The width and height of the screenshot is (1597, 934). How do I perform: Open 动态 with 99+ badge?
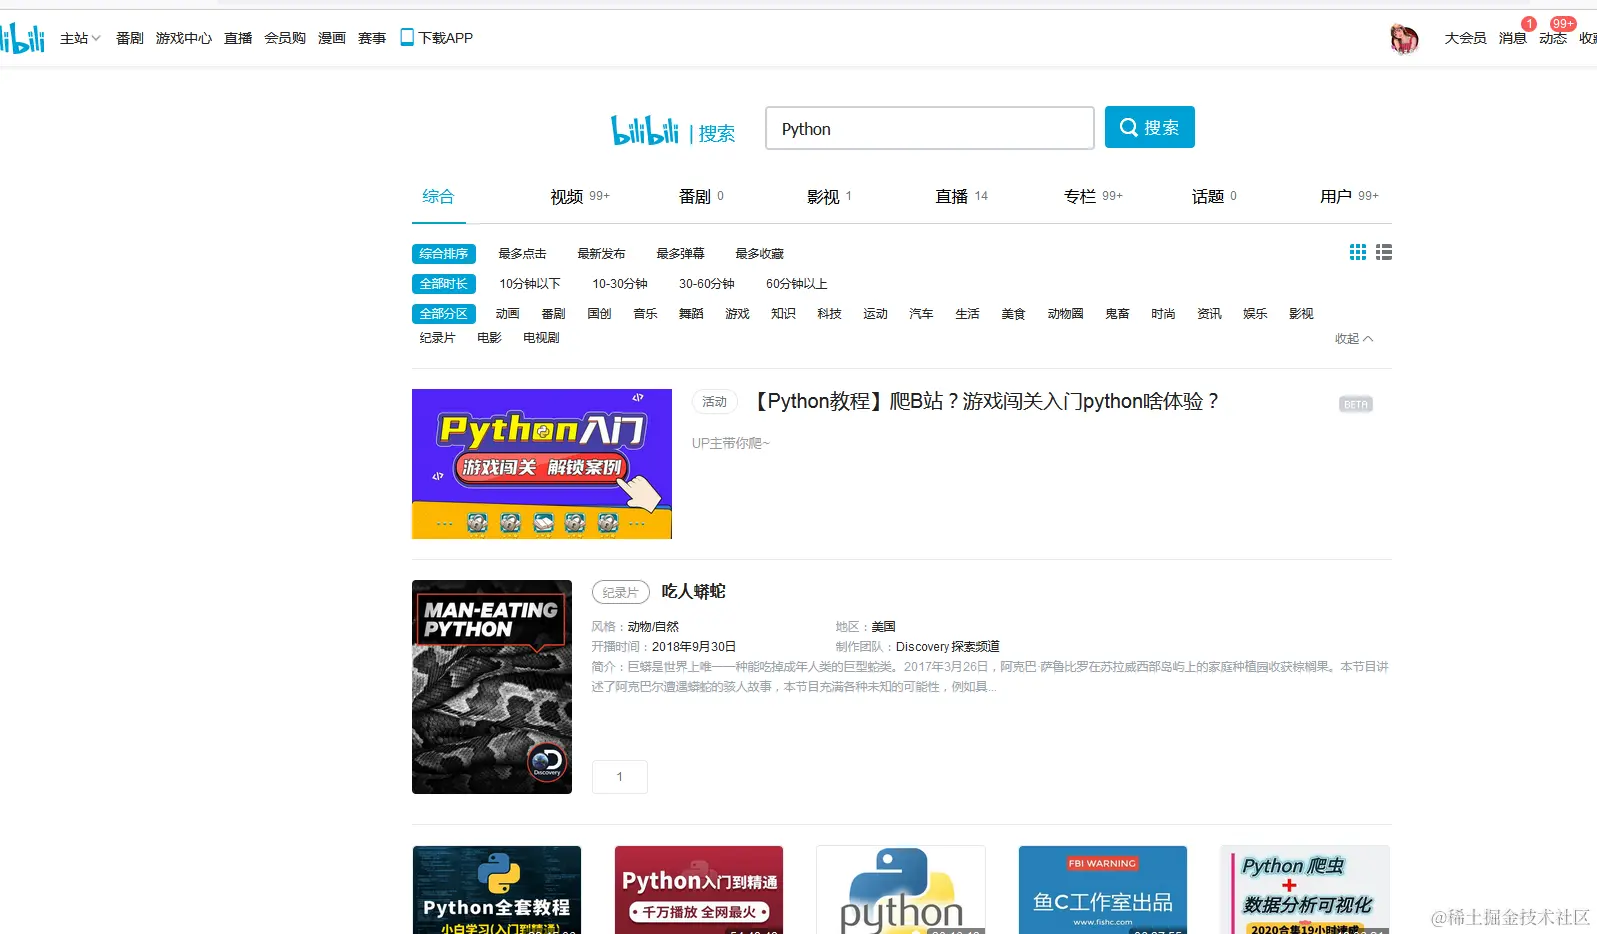(x=1553, y=38)
